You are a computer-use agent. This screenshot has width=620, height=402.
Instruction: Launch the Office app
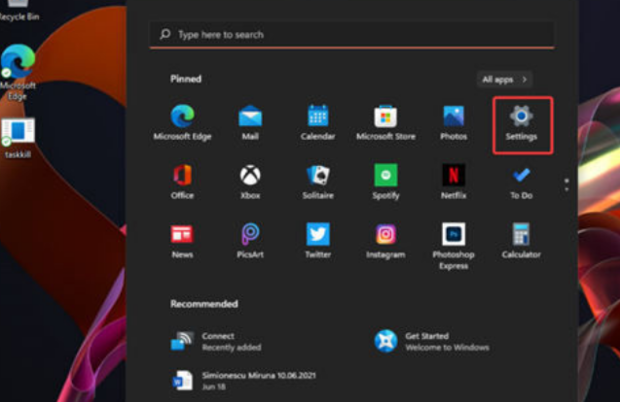[182, 182]
